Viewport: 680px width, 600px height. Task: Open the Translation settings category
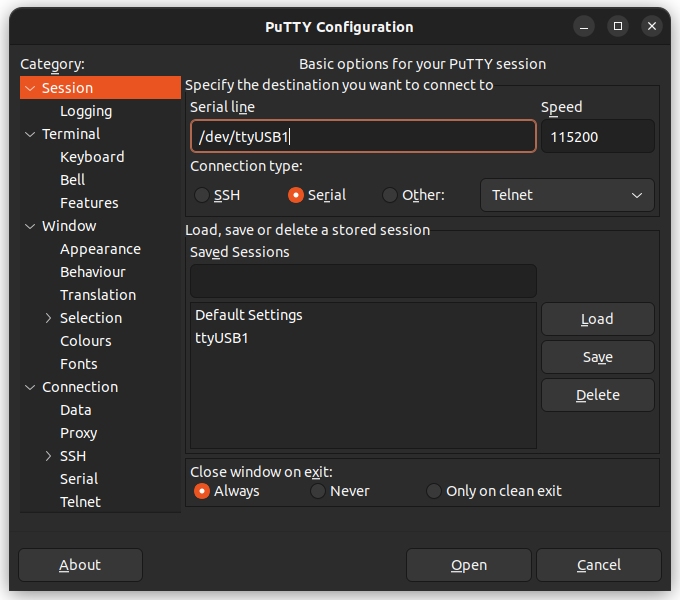pyautogui.click(x=98, y=295)
